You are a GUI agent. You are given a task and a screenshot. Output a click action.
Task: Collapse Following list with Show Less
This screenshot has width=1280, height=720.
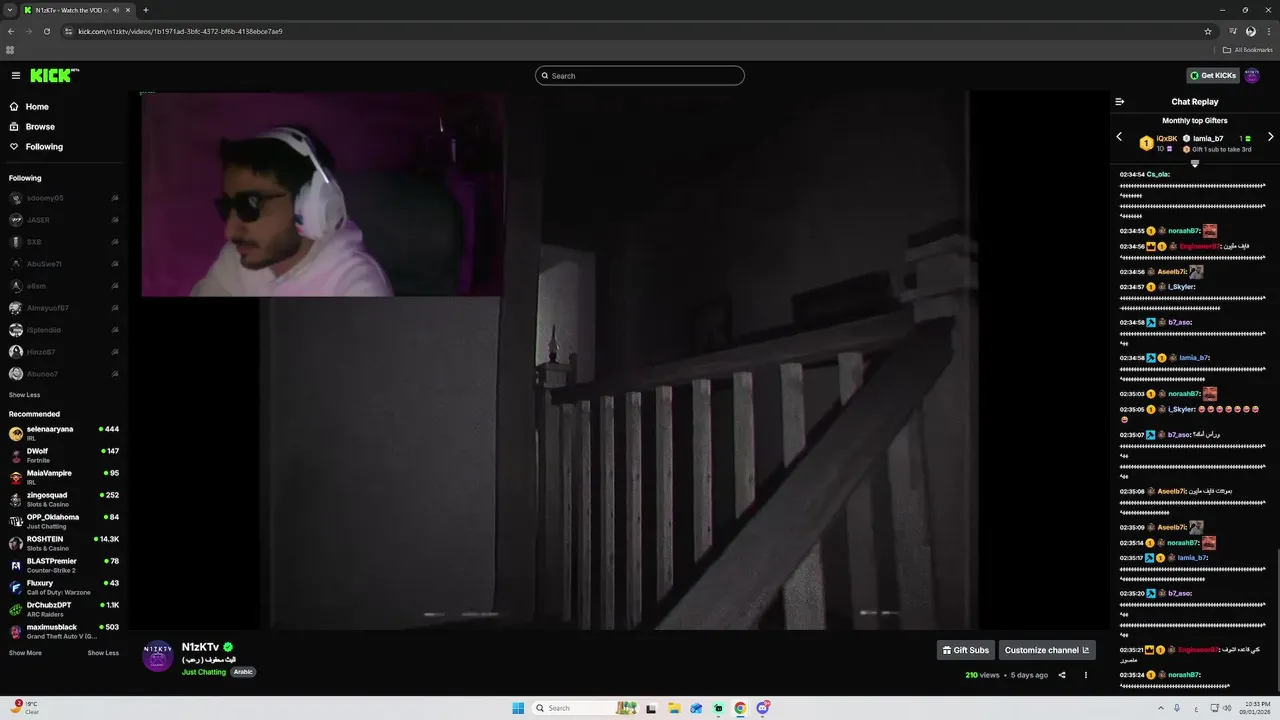[x=25, y=395]
